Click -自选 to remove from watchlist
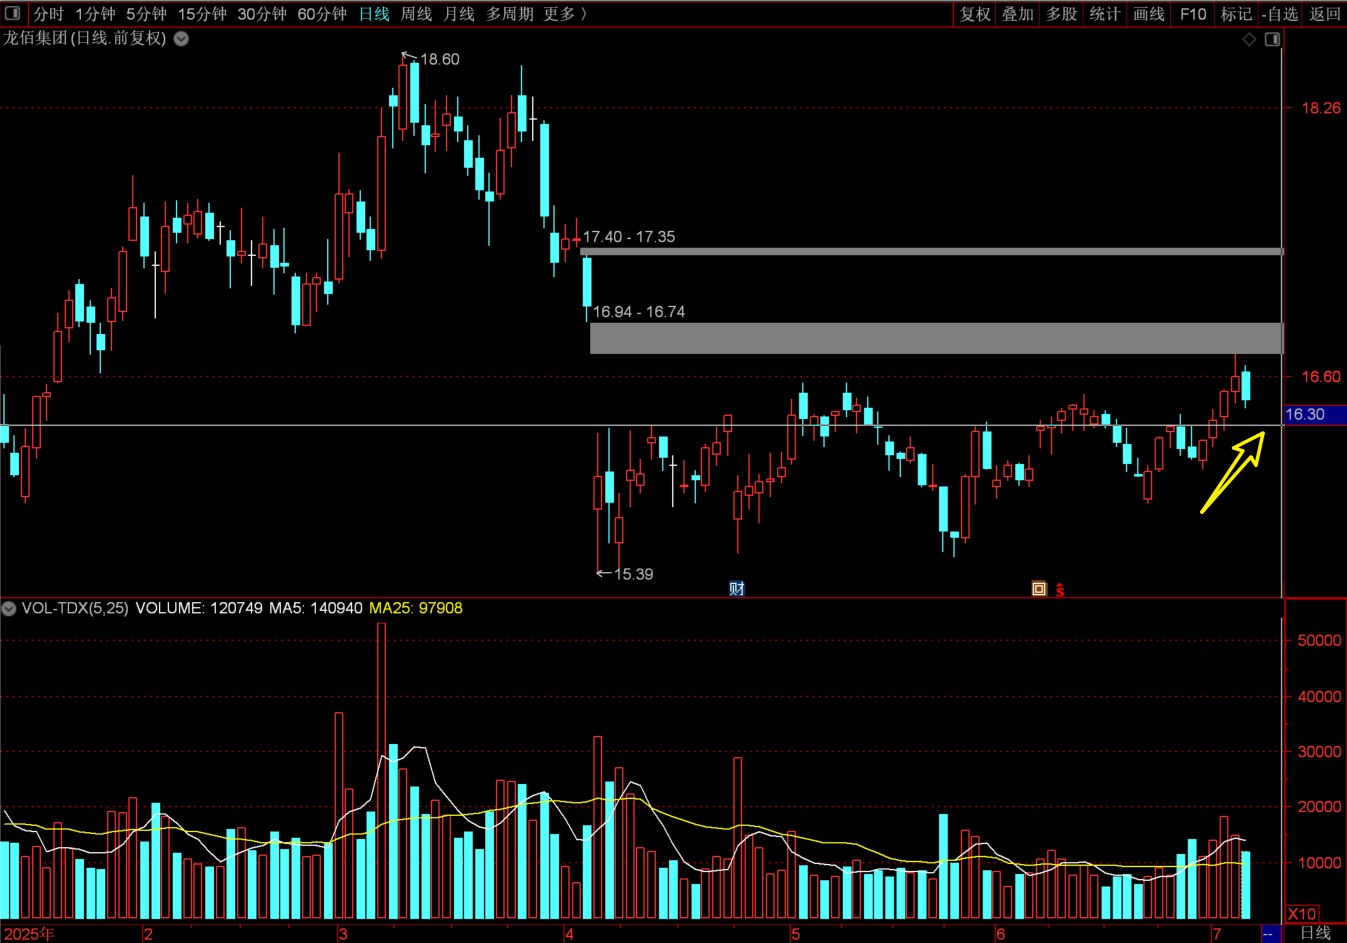1347x943 pixels. (1280, 14)
